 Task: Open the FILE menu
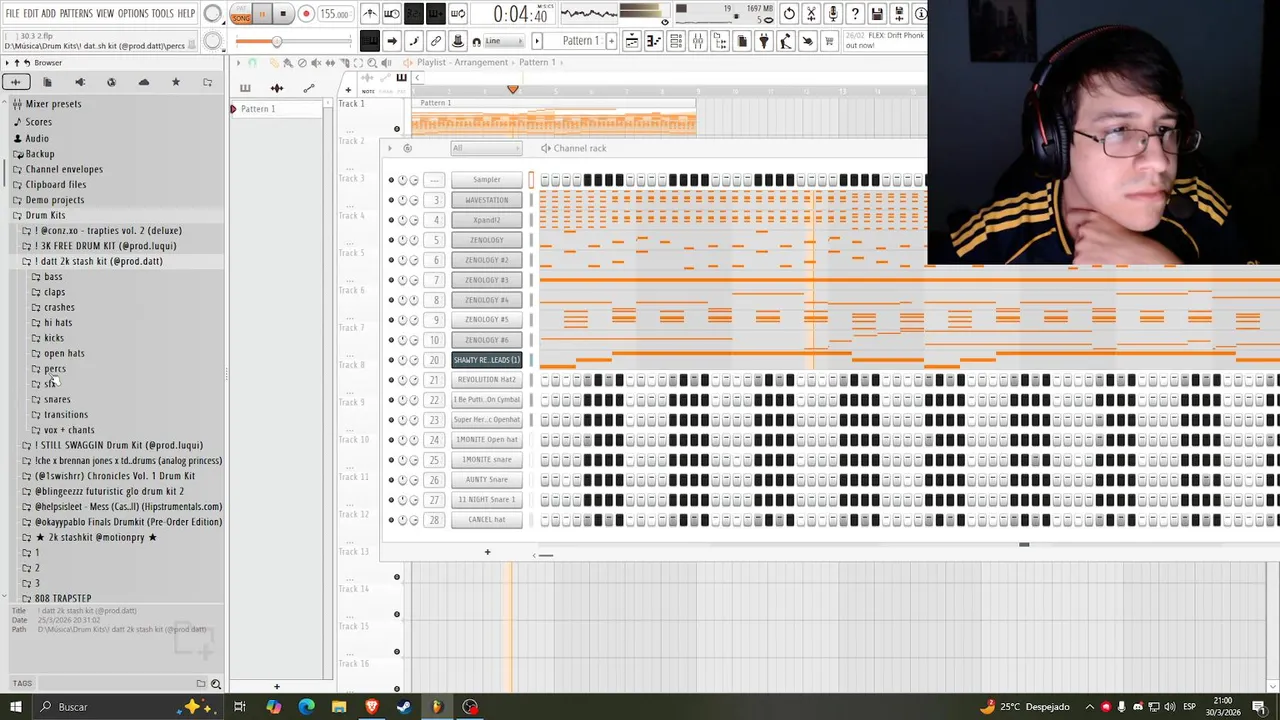12,14
